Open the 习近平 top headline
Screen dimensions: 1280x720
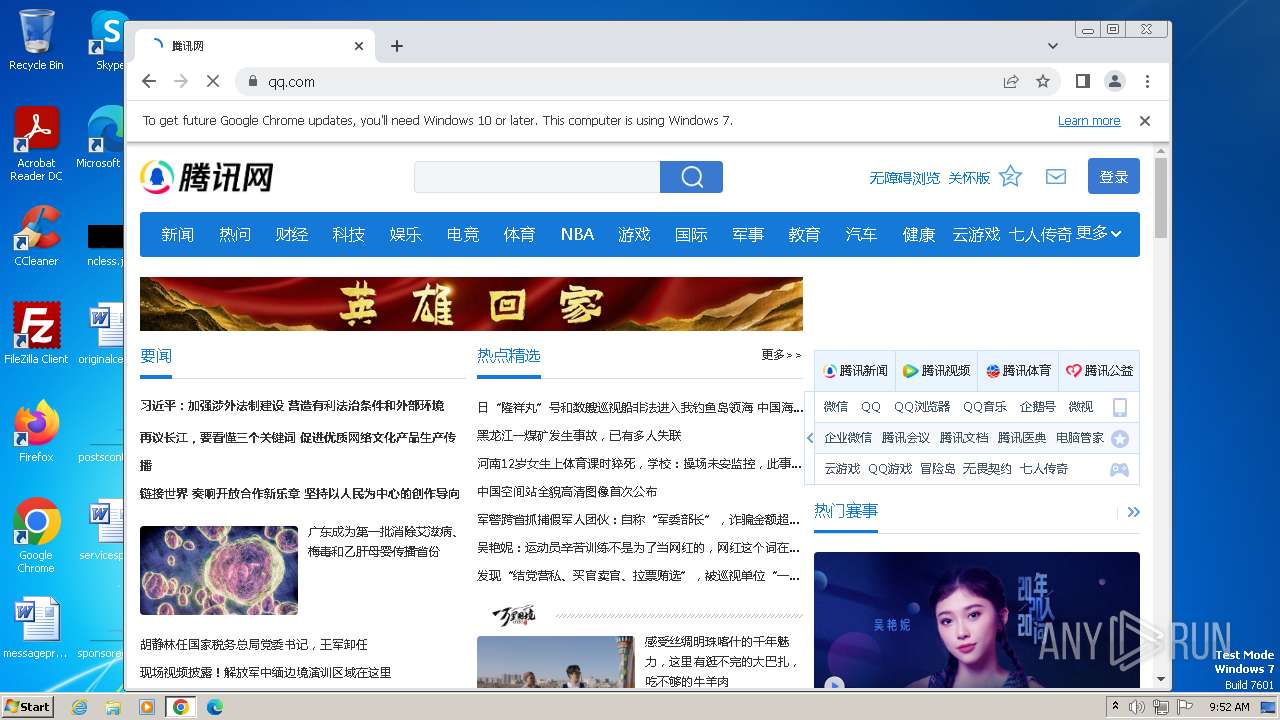click(x=292, y=406)
